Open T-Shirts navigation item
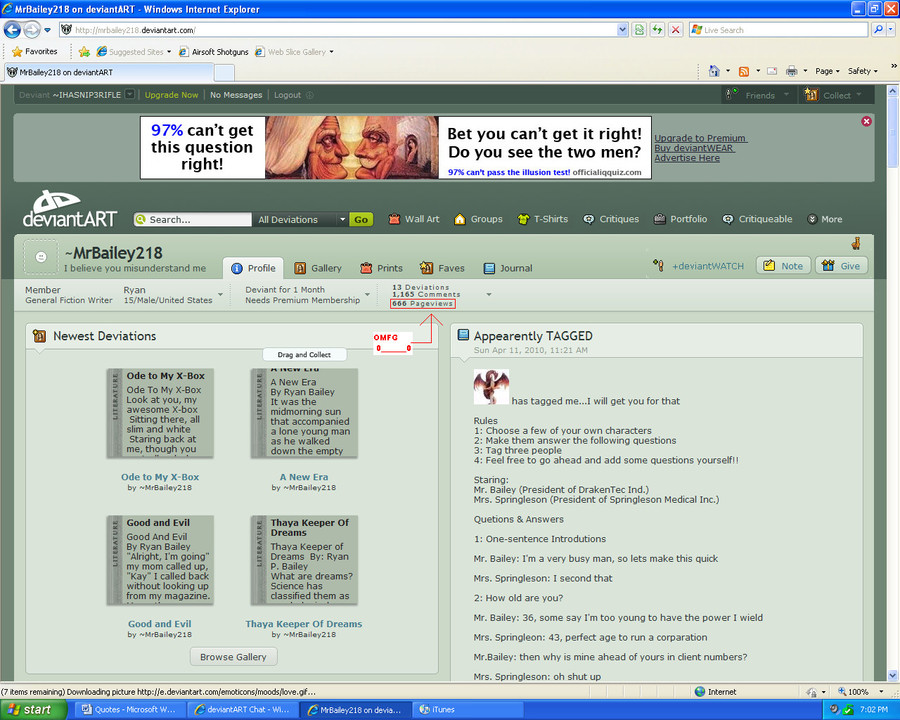 click(543, 219)
